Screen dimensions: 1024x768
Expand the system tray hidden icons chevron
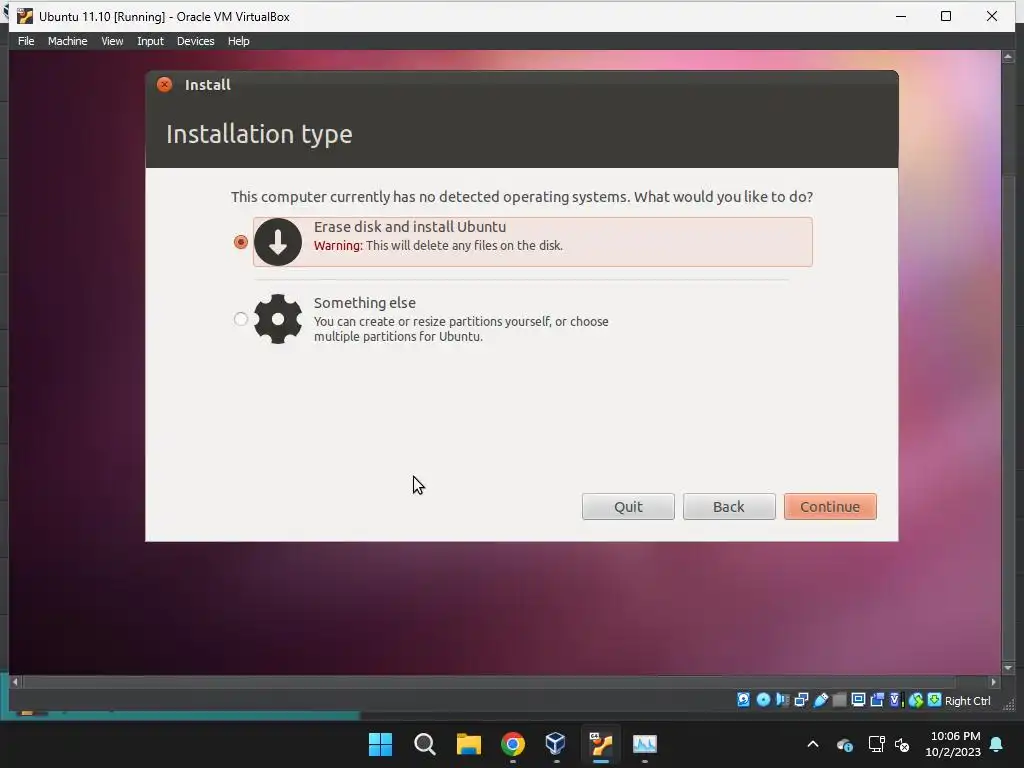(813, 744)
